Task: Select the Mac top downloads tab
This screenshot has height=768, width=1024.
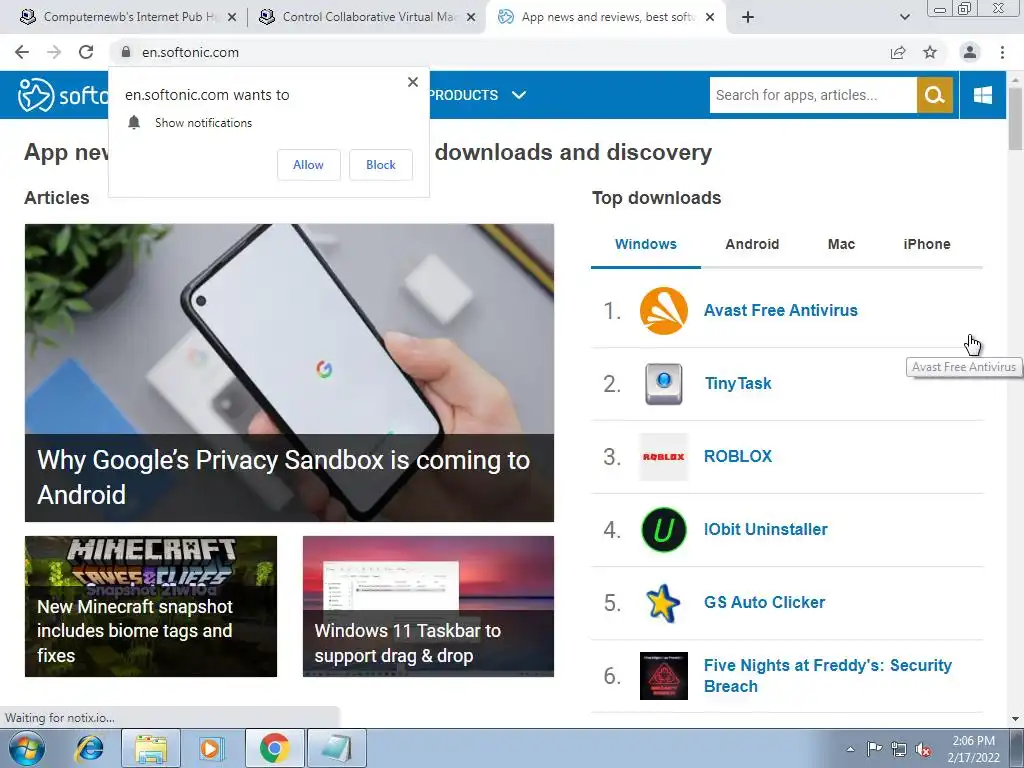Action: 841,244
